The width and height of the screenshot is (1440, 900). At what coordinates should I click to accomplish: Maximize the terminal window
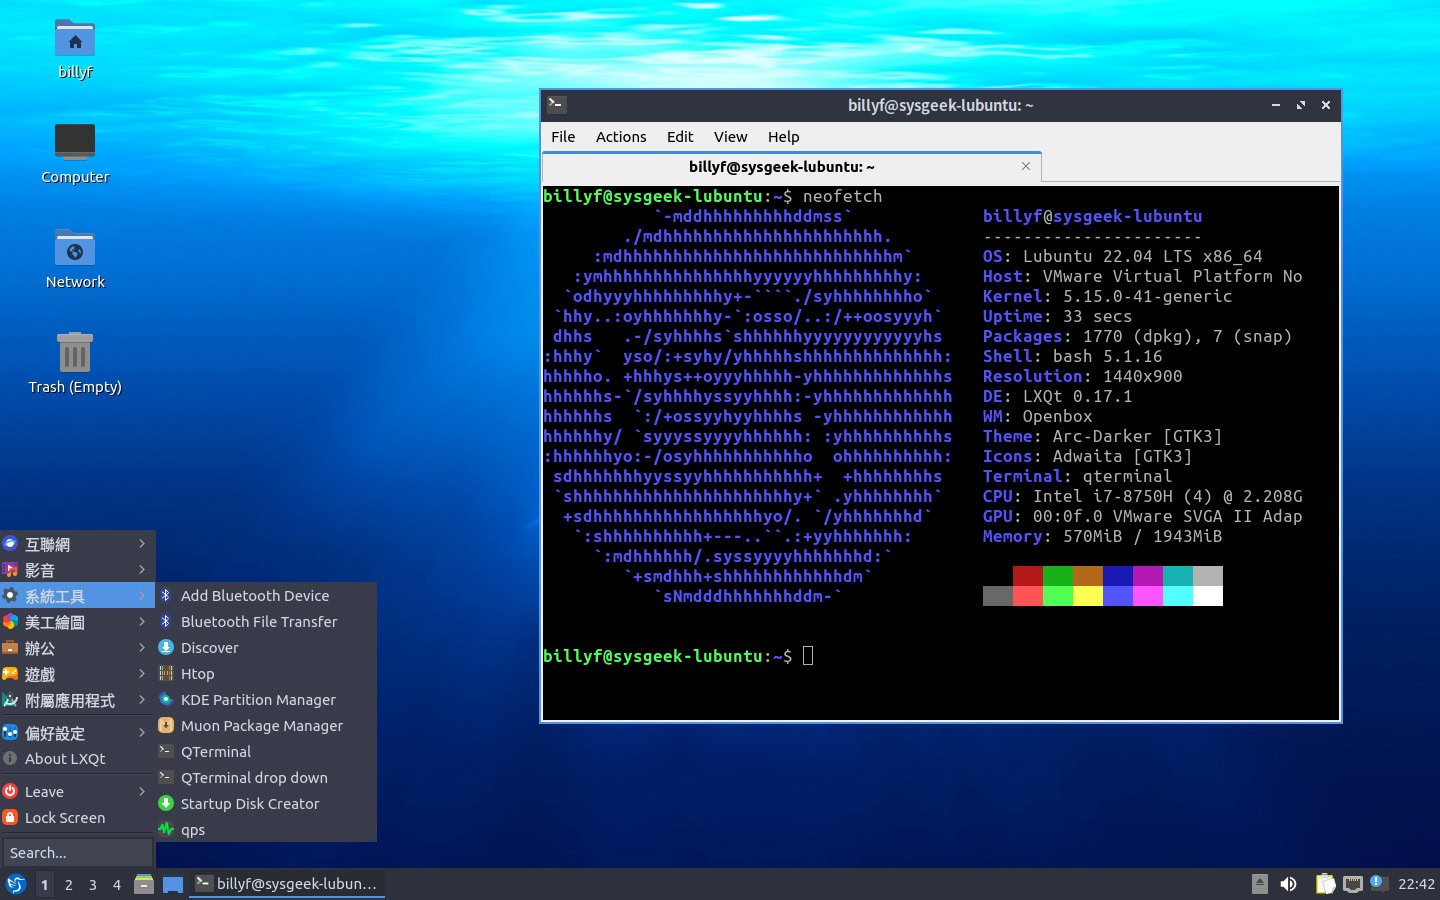tap(1301, 105)
